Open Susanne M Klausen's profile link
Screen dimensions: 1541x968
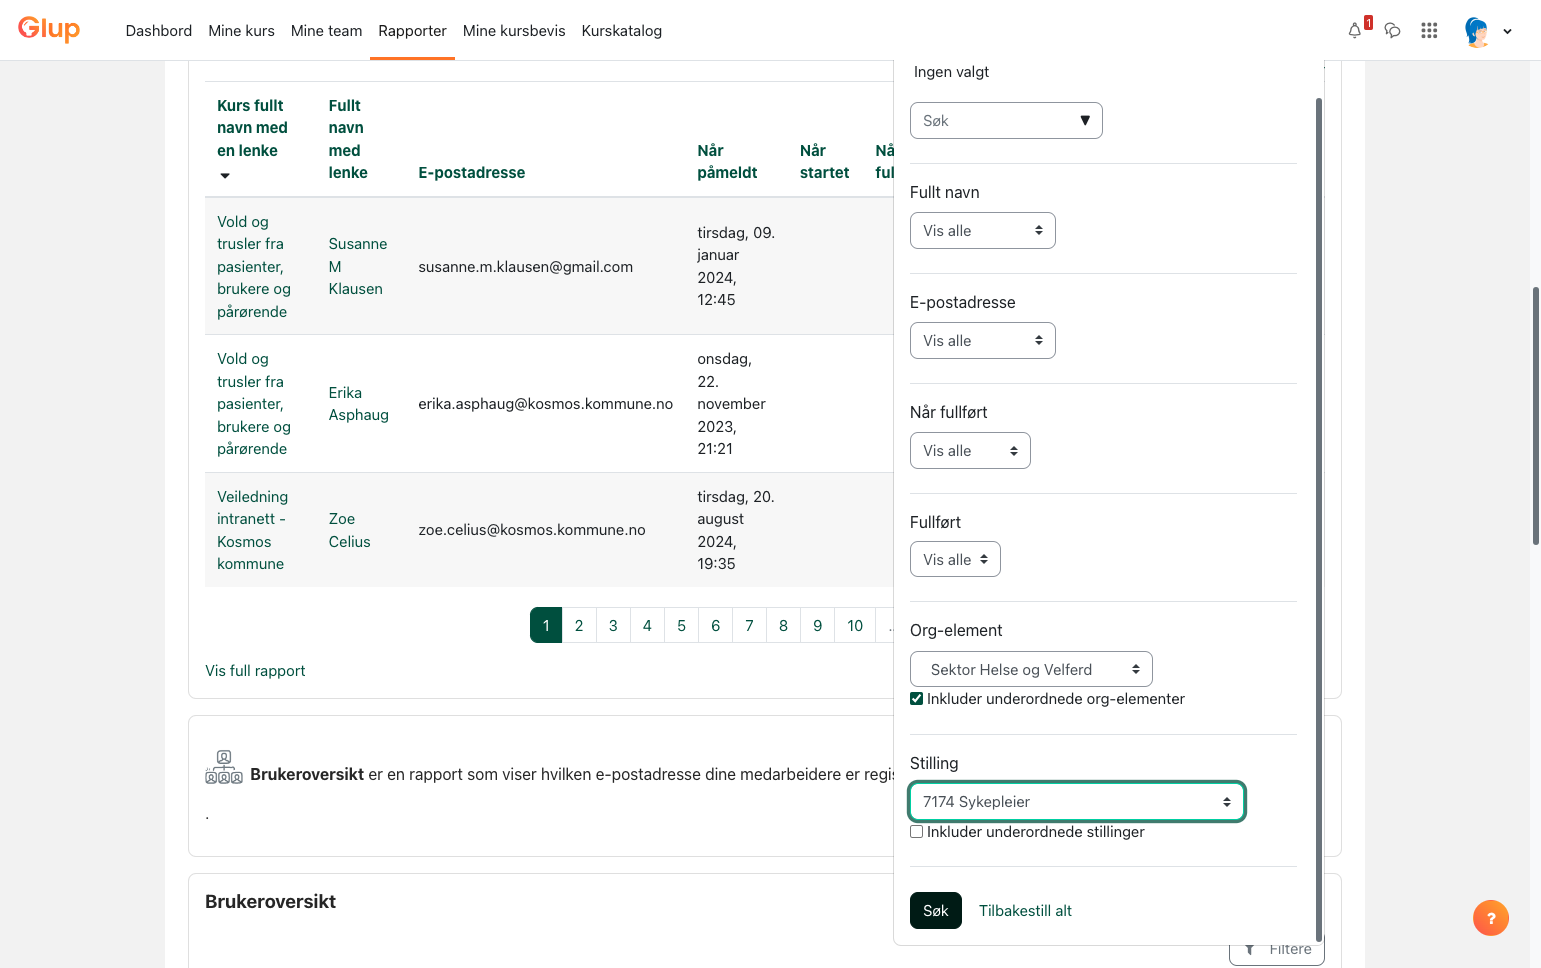358,266
